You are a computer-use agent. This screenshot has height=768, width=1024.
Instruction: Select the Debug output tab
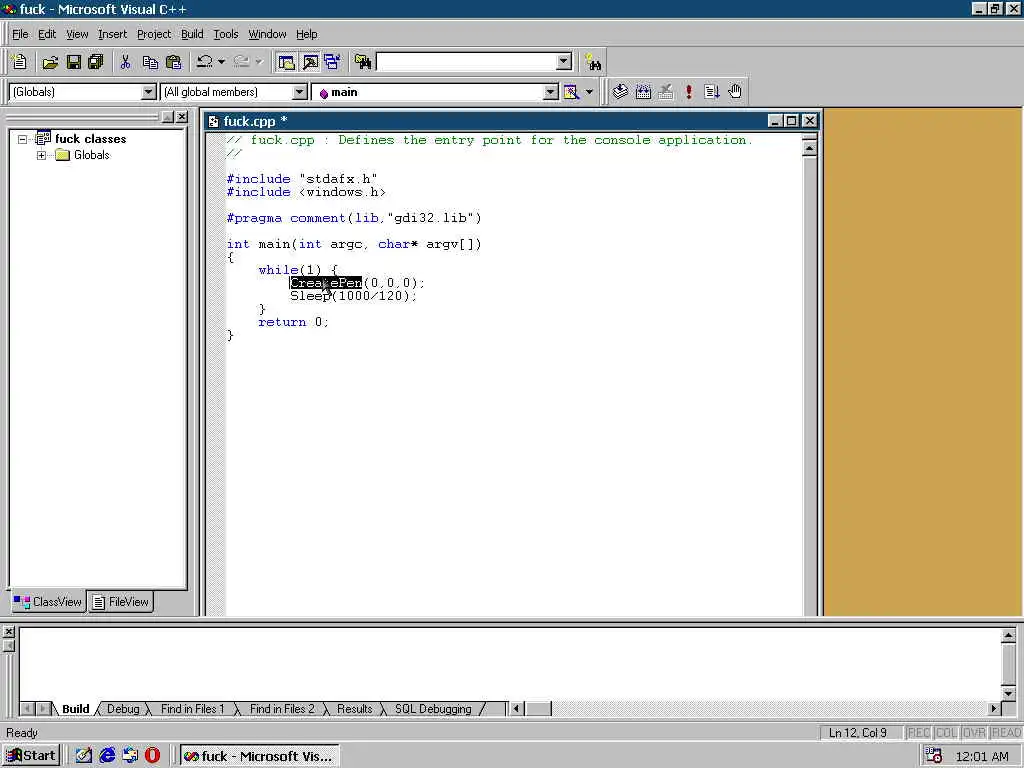pyautogui.click(x=123, y=709)
